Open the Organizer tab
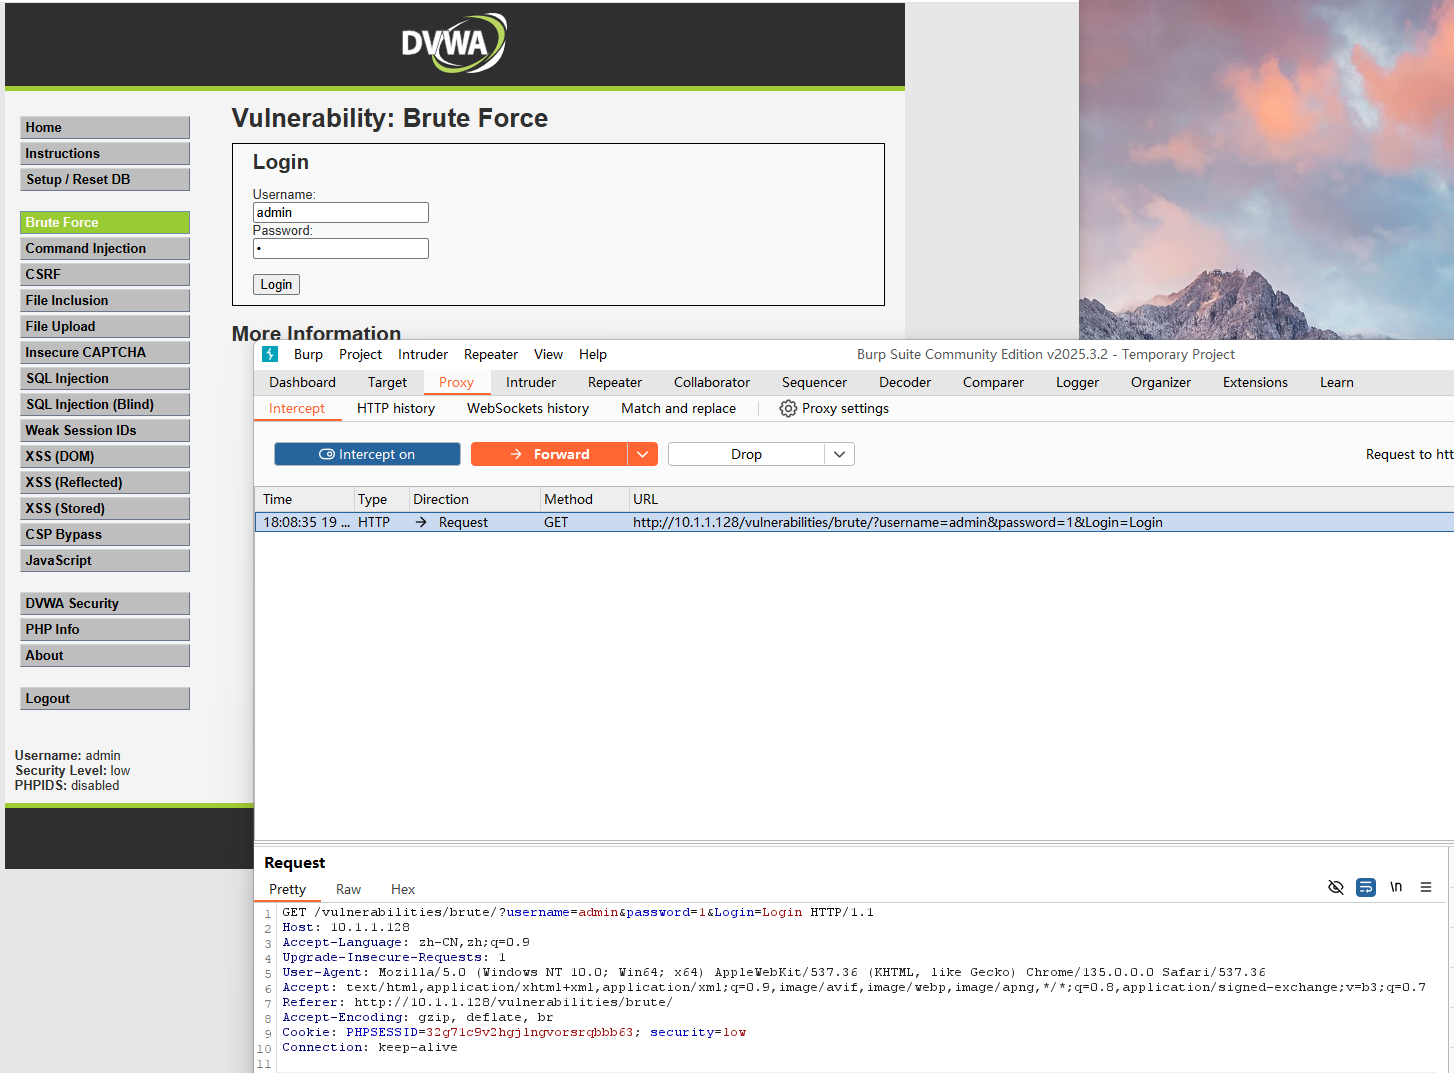The width and height of the screenshot is (1454, 1073). coord(1161,382)
